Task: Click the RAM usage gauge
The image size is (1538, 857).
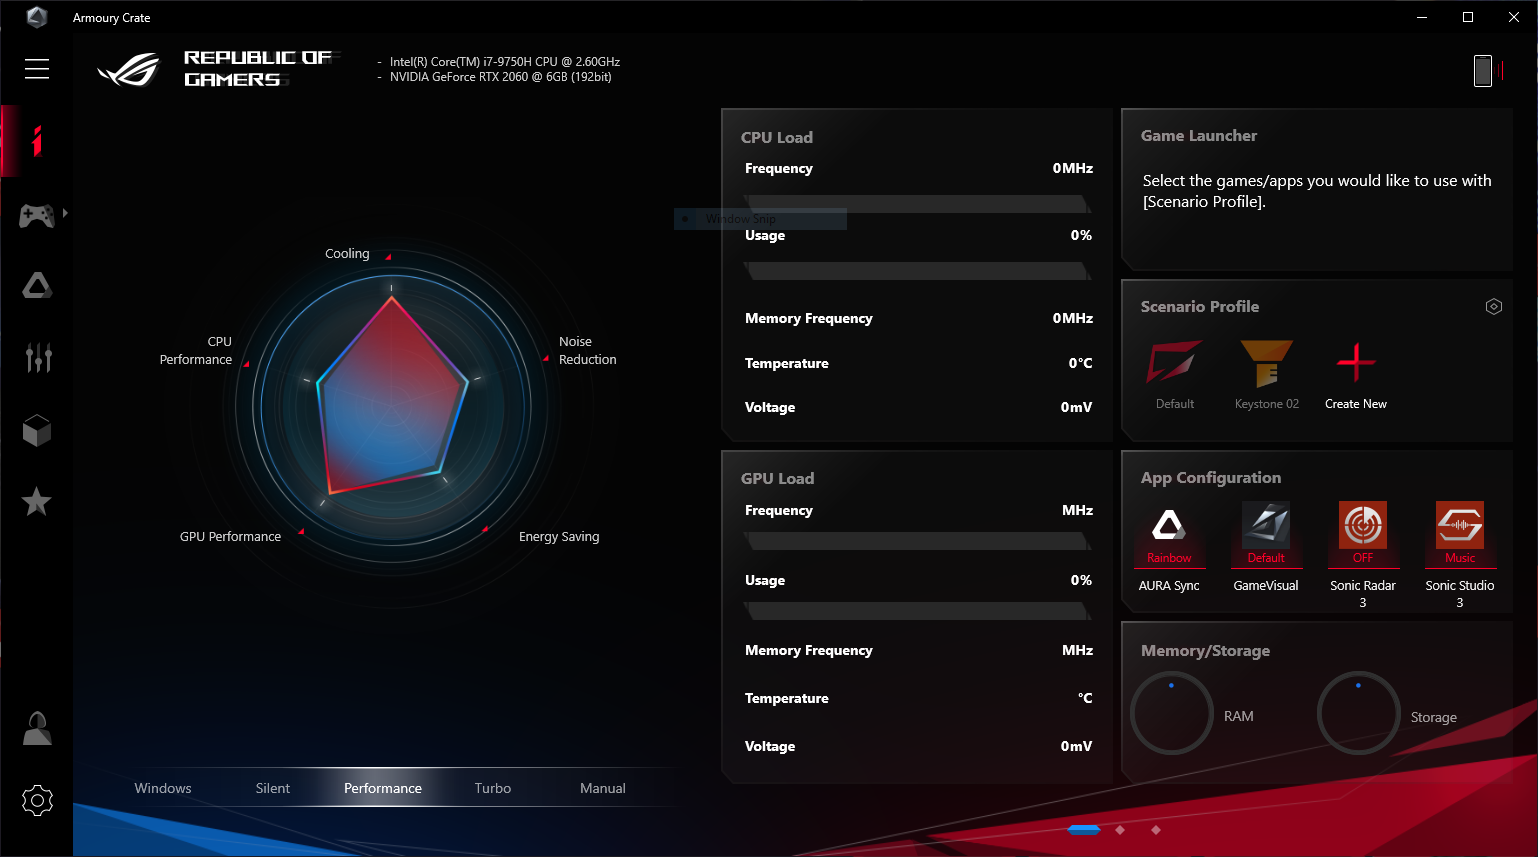Action: pos(1172,713)
